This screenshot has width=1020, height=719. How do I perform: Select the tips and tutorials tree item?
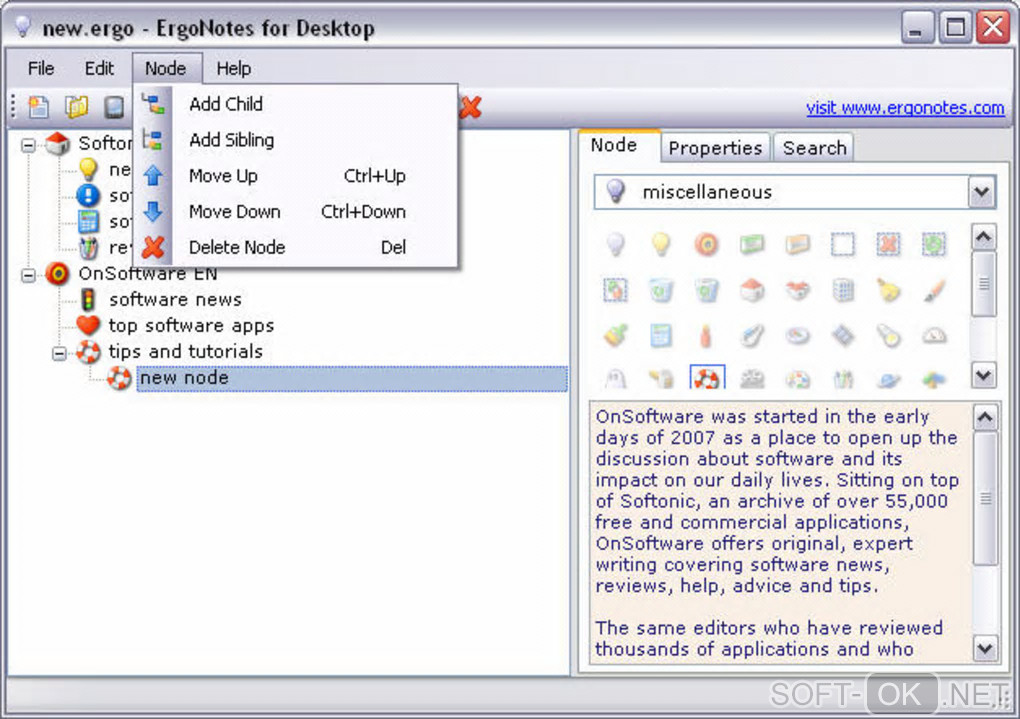click(185, 351)
